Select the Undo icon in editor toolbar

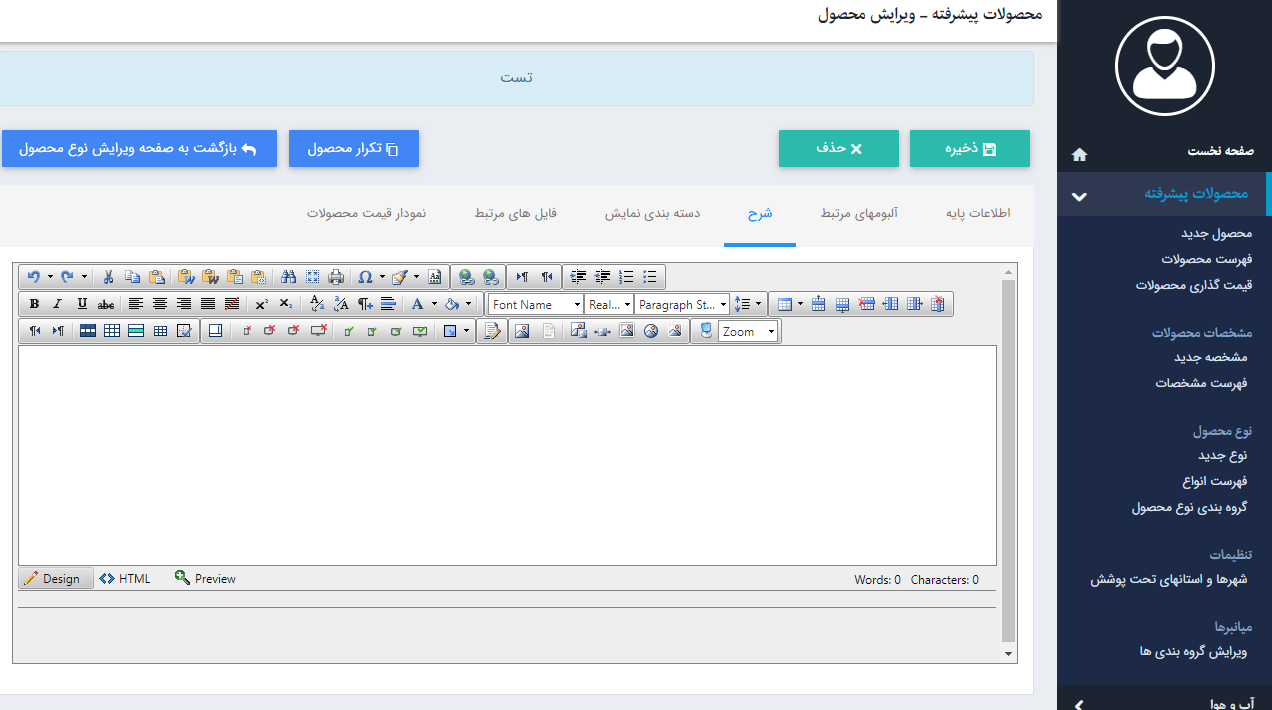[x=34, y=277]
